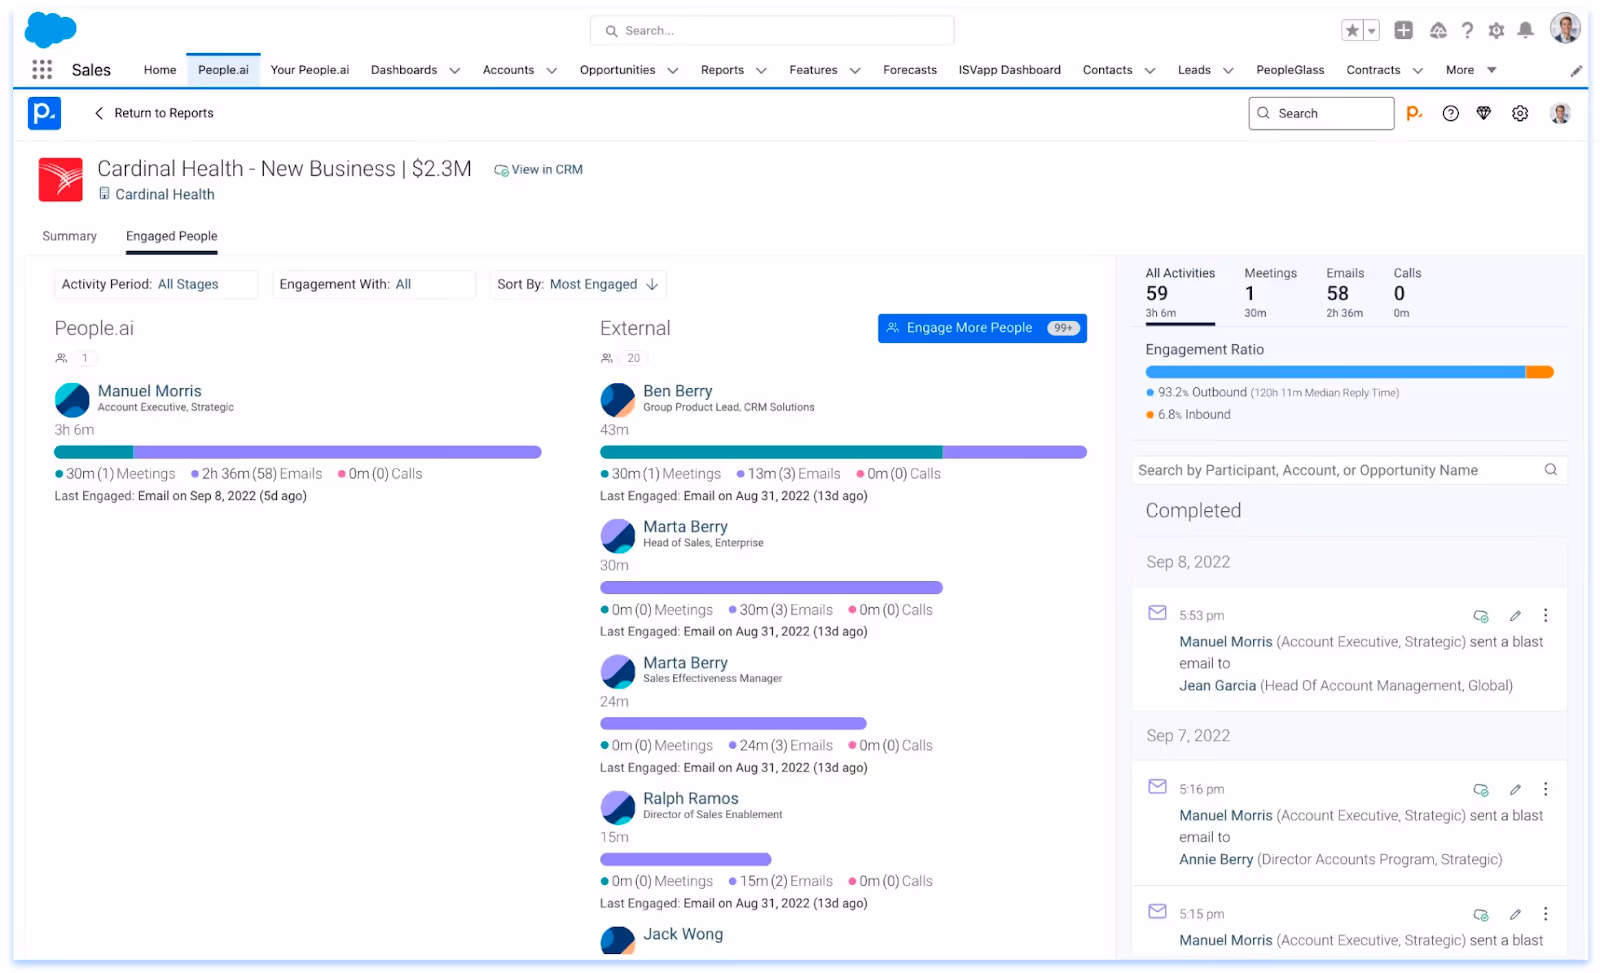
Task: Open Salesforce help question mark
Action: click(1467, 31)
